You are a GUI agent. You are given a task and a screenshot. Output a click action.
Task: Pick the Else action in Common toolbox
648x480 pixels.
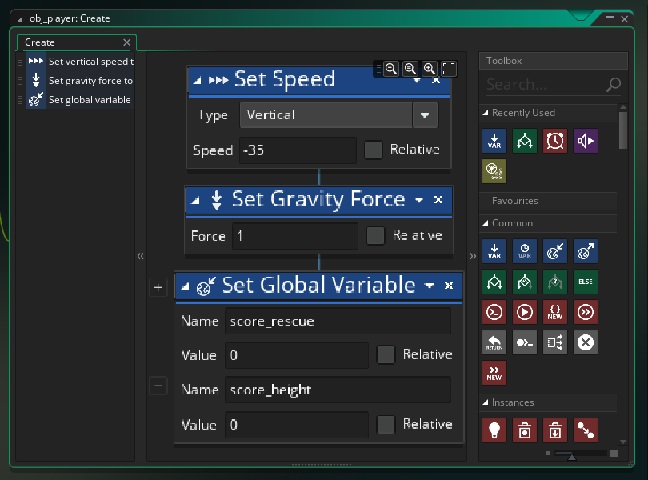point(586,281)
